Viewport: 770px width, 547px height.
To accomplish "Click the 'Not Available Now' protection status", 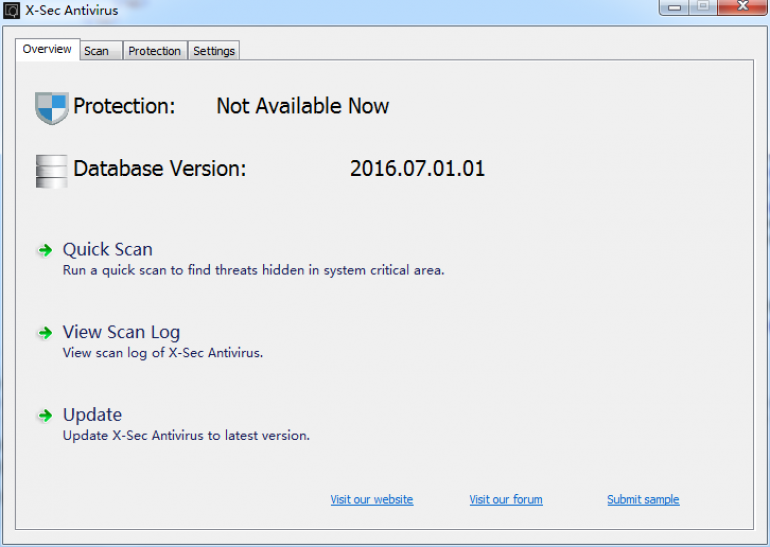I will tap(302, 106).
